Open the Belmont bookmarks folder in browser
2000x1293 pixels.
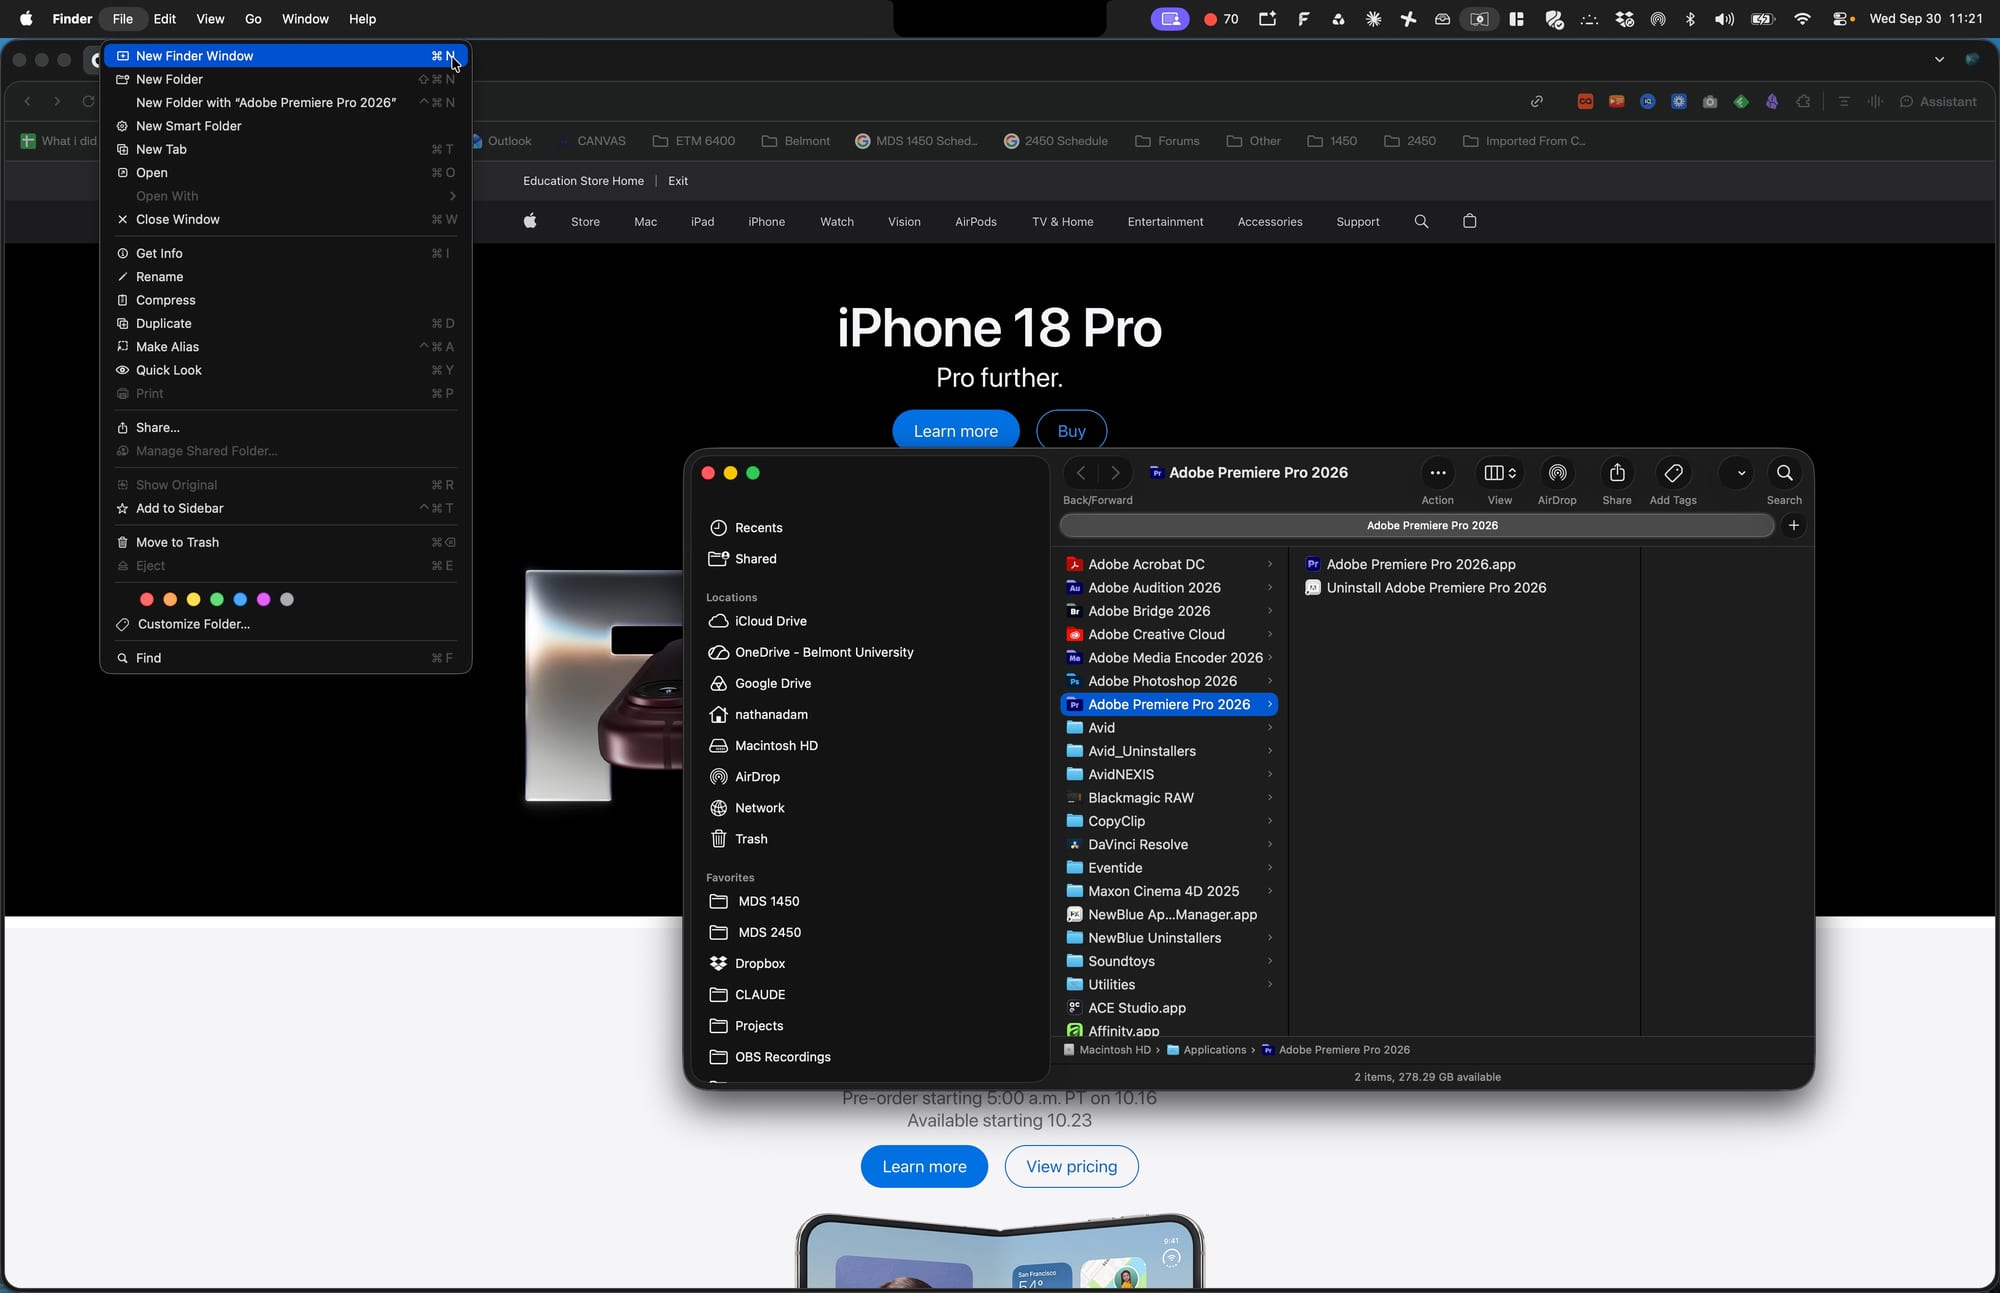[796, 141]
